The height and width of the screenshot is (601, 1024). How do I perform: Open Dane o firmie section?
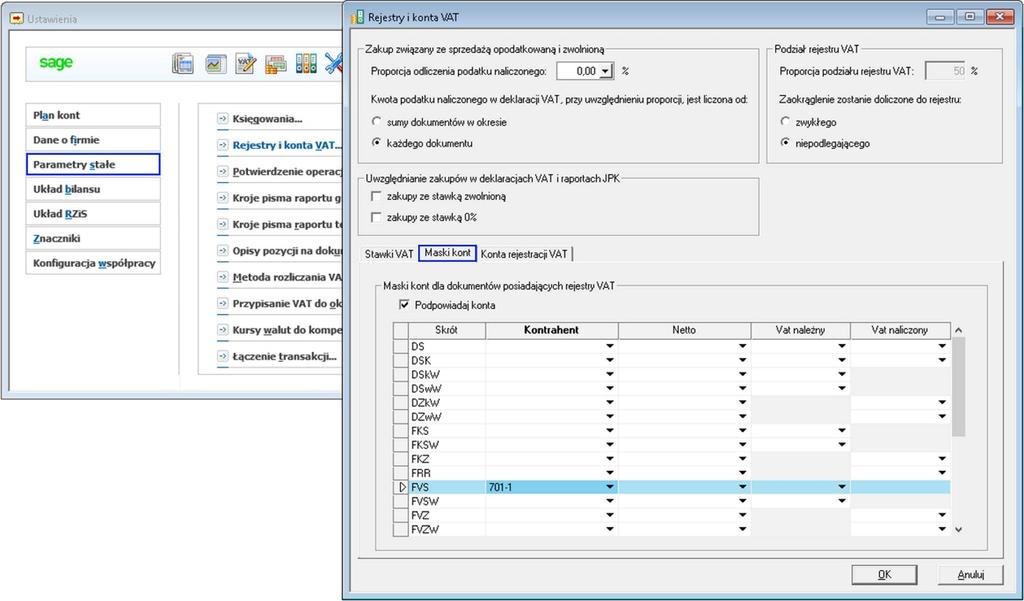(93, 140)
